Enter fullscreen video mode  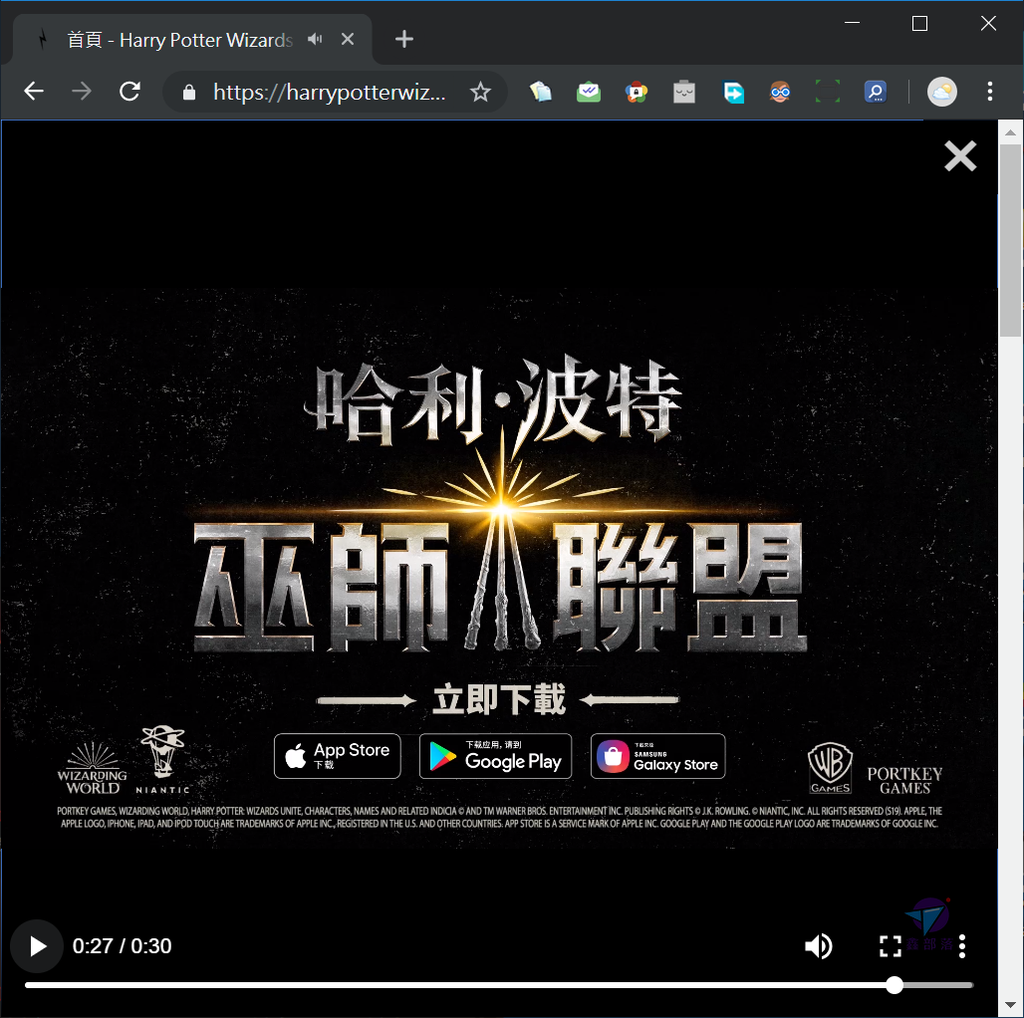[x=890, y=946]
